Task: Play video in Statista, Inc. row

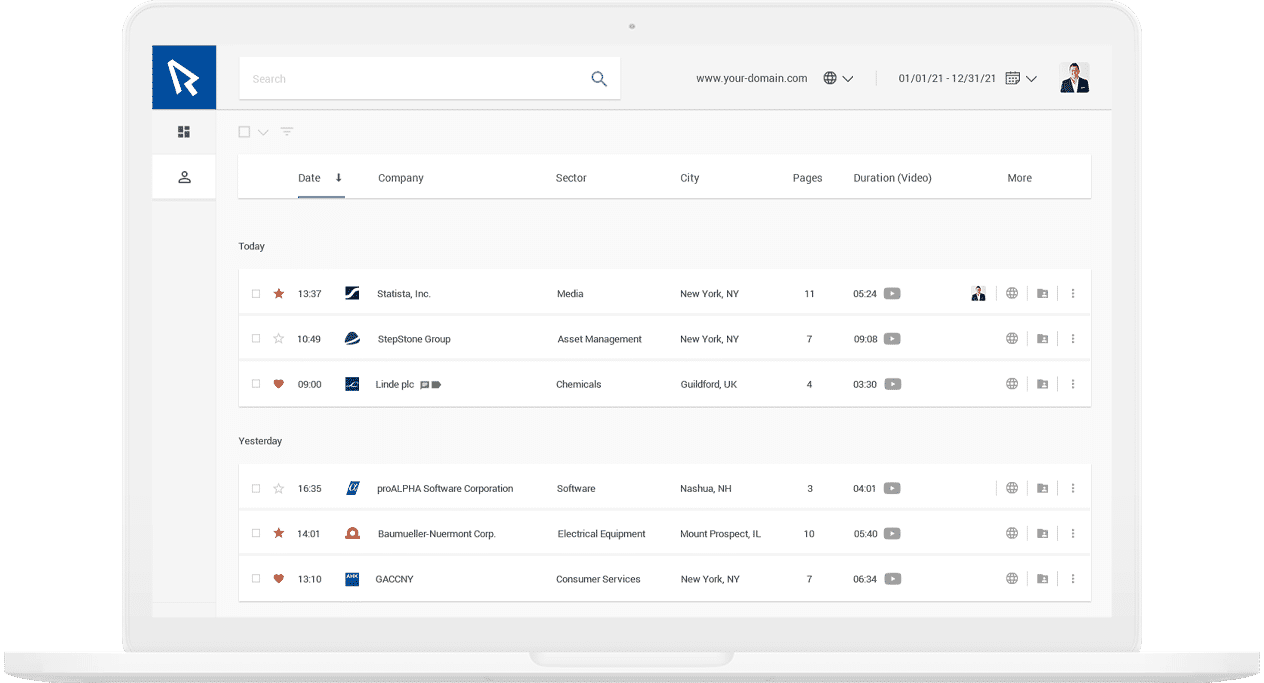Action: pos(892,294)
